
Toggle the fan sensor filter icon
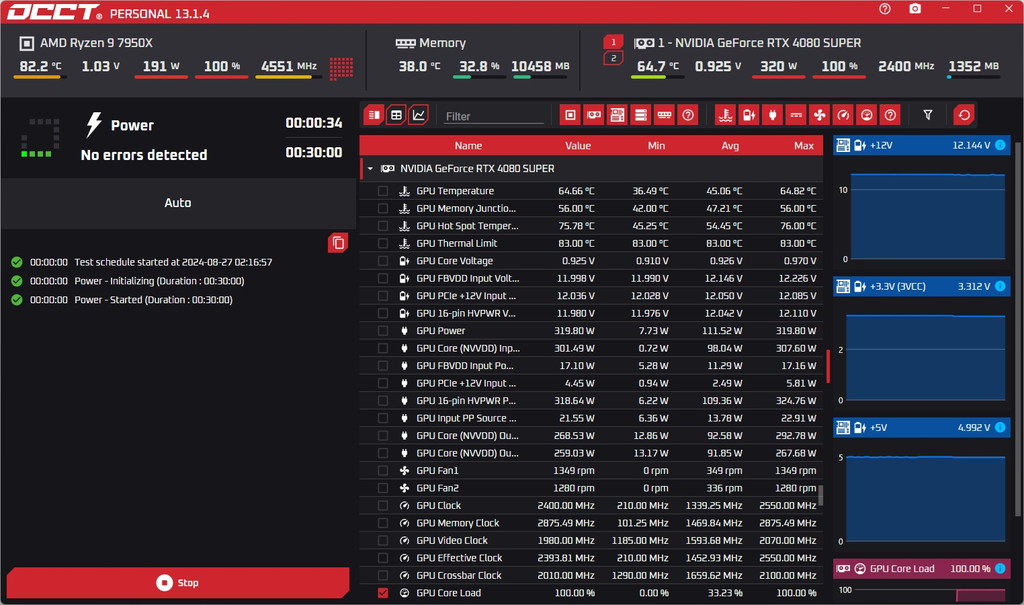point(819,116)
